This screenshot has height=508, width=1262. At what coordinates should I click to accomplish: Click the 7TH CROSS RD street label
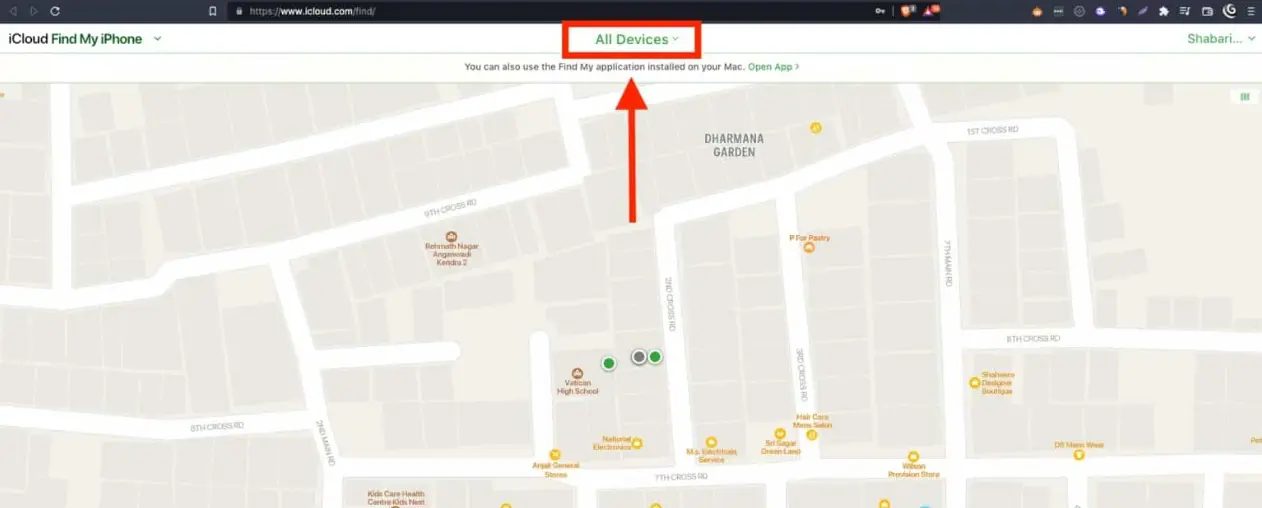point(681,478)
